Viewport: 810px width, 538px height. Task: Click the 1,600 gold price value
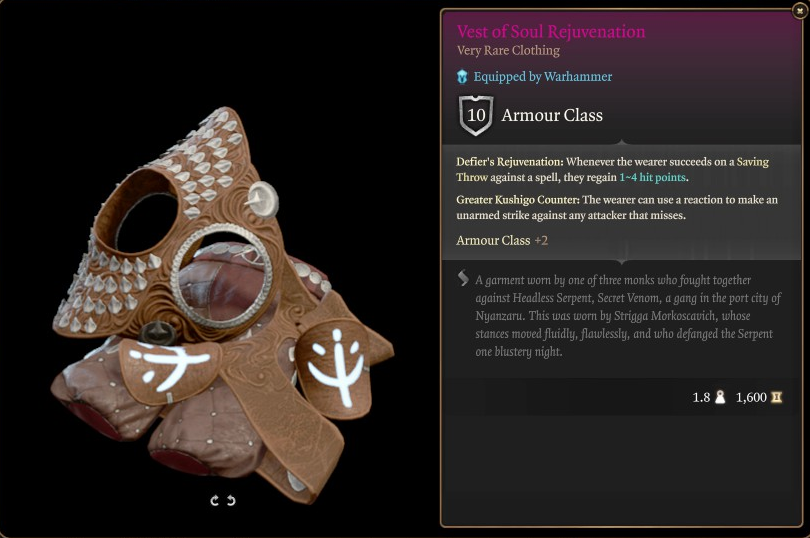pos(751,398)
